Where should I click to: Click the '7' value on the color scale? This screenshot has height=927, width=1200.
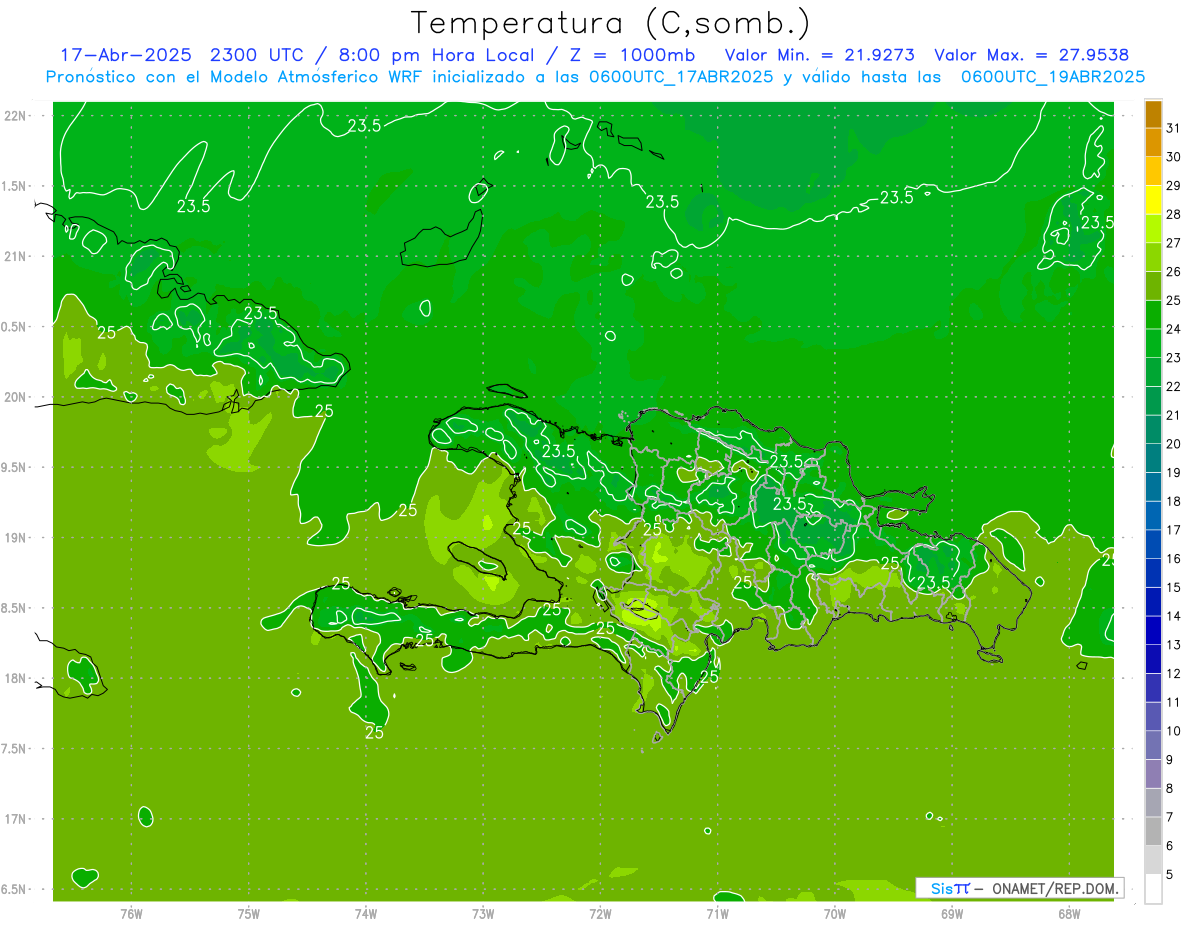click(1169, 817)
